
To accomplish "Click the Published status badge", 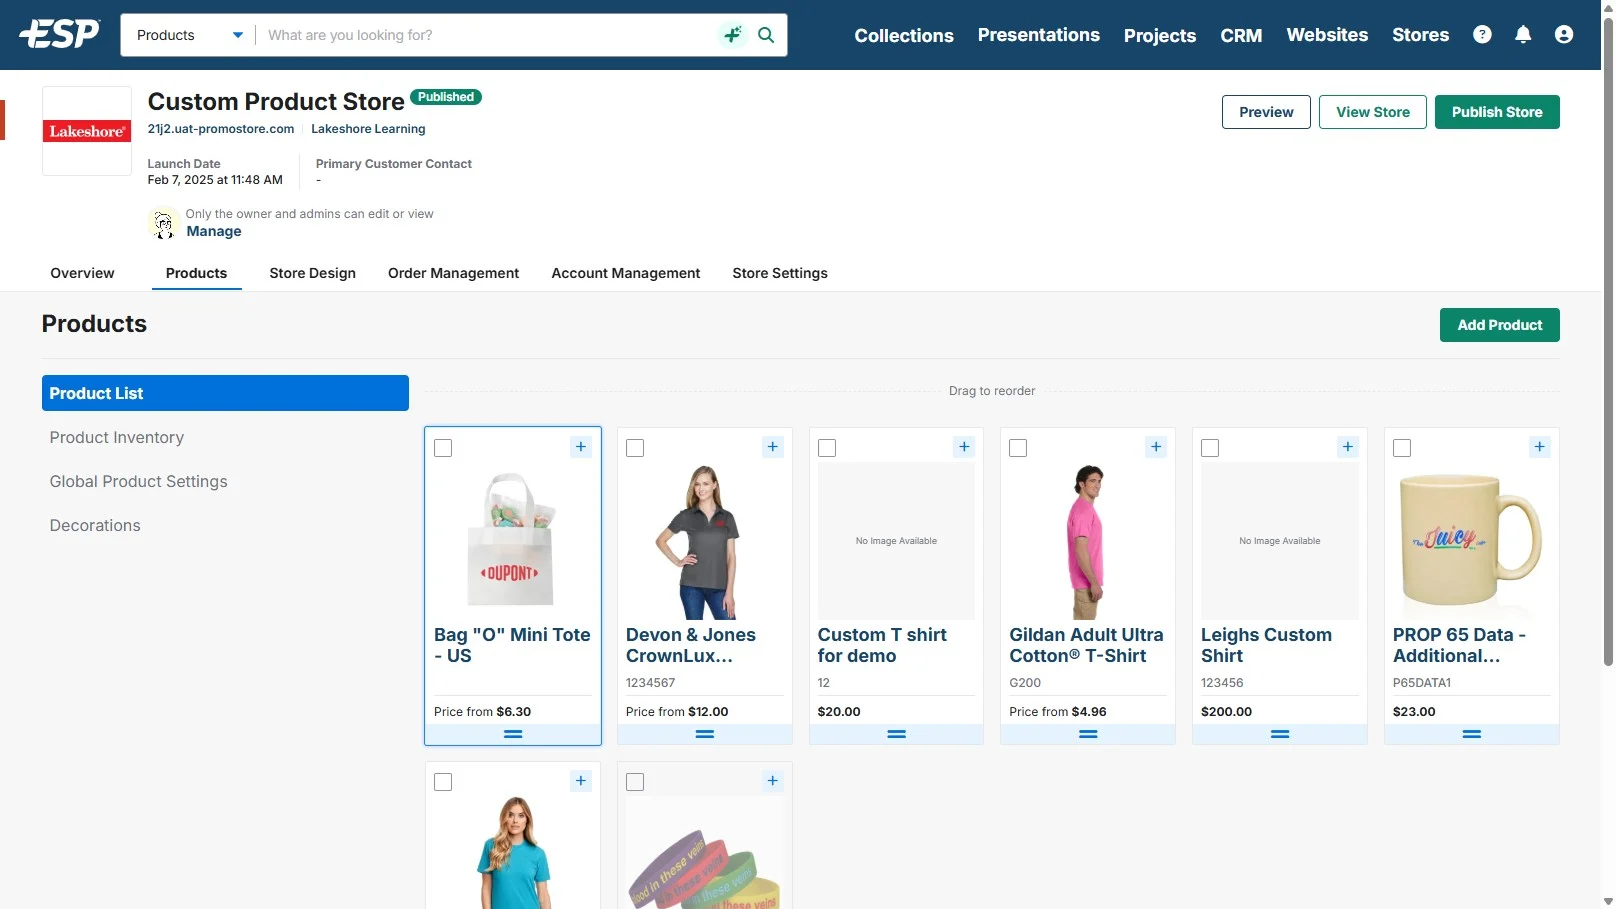I will (x=446, y=97).
